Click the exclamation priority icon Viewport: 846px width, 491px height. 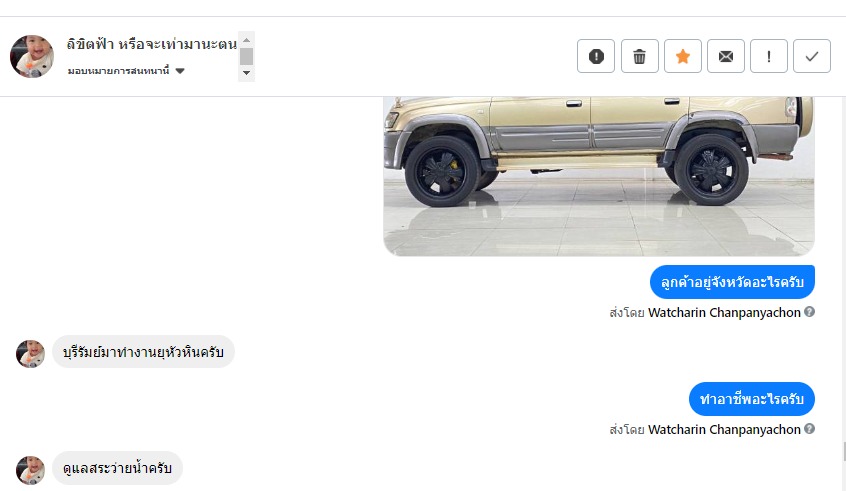769,56
